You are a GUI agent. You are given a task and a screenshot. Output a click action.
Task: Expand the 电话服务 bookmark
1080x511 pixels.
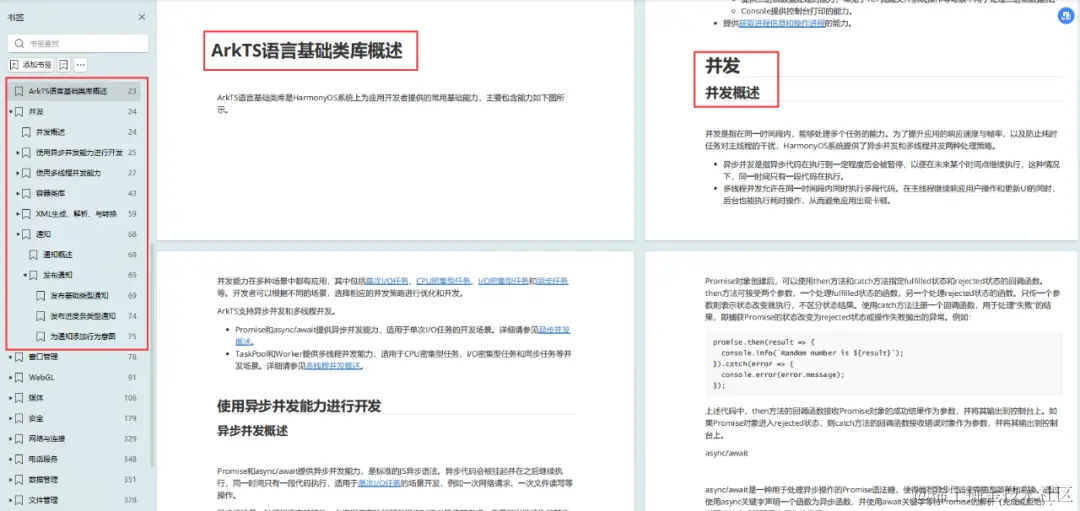click(10, 459)
